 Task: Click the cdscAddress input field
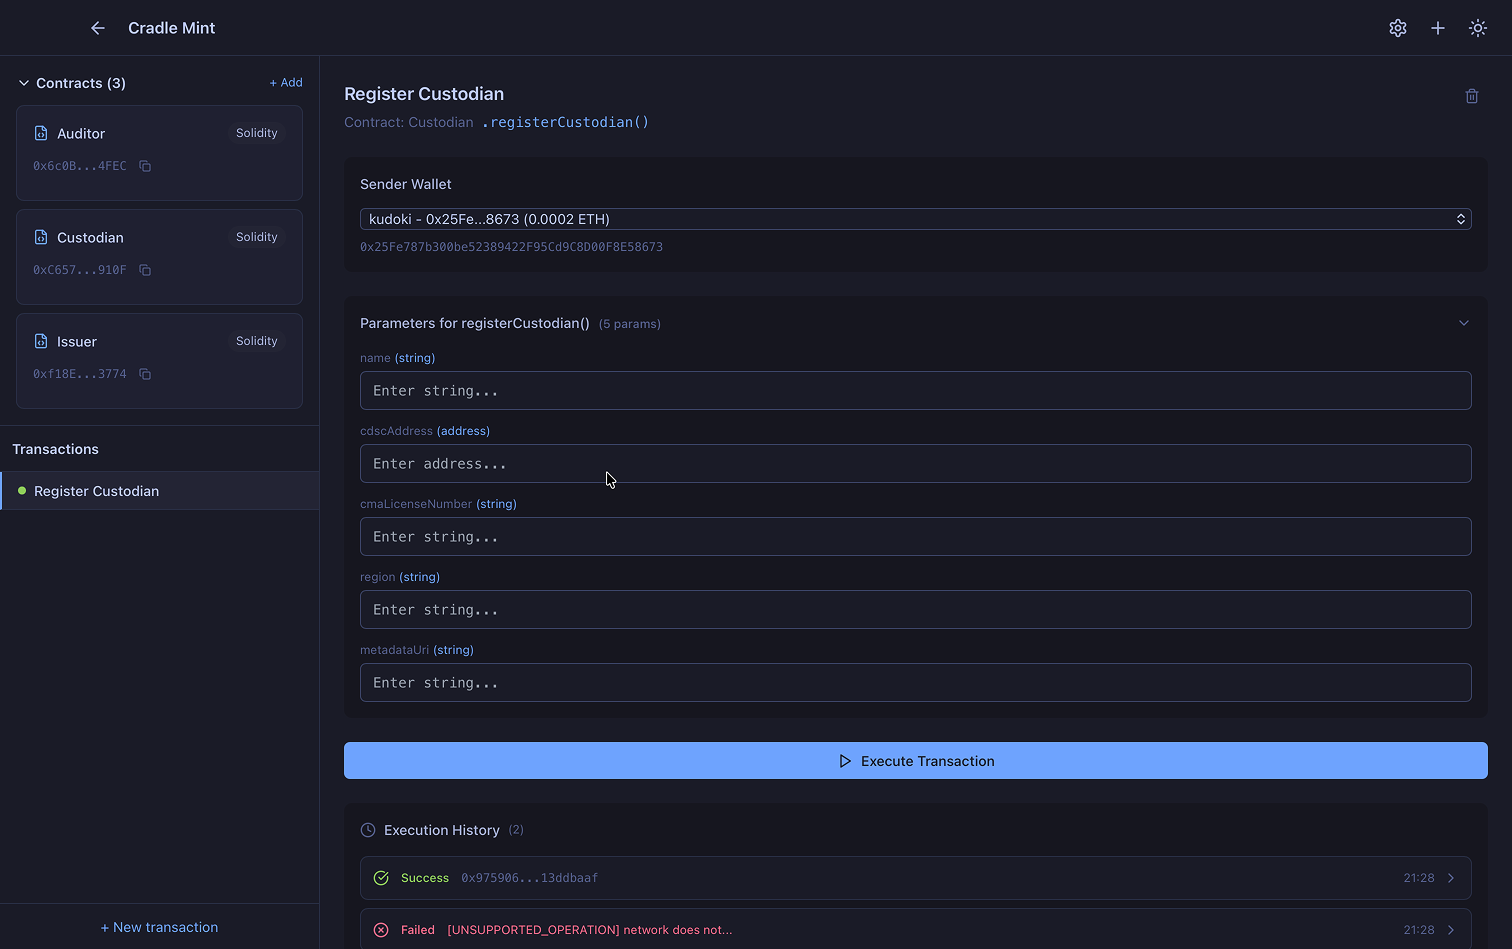915,463
